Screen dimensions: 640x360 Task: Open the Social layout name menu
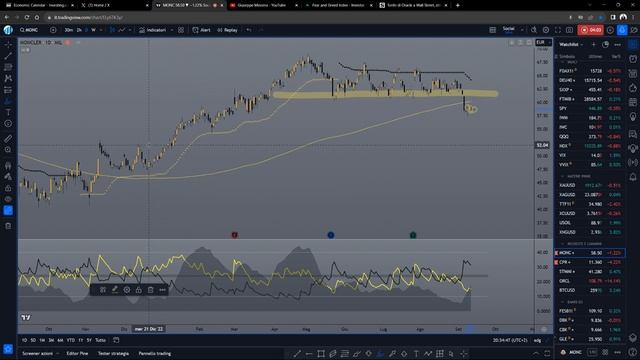tap(509, 29)
